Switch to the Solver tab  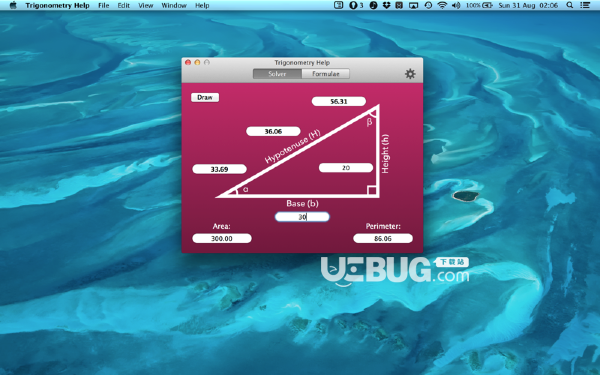click(277, 74)
